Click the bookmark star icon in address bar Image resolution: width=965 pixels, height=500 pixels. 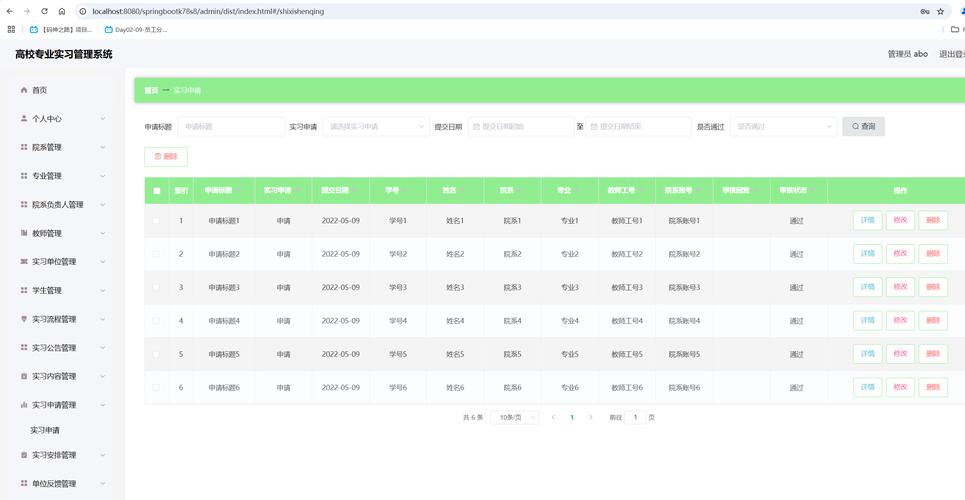pyautogui.click(x=940, y=11)
